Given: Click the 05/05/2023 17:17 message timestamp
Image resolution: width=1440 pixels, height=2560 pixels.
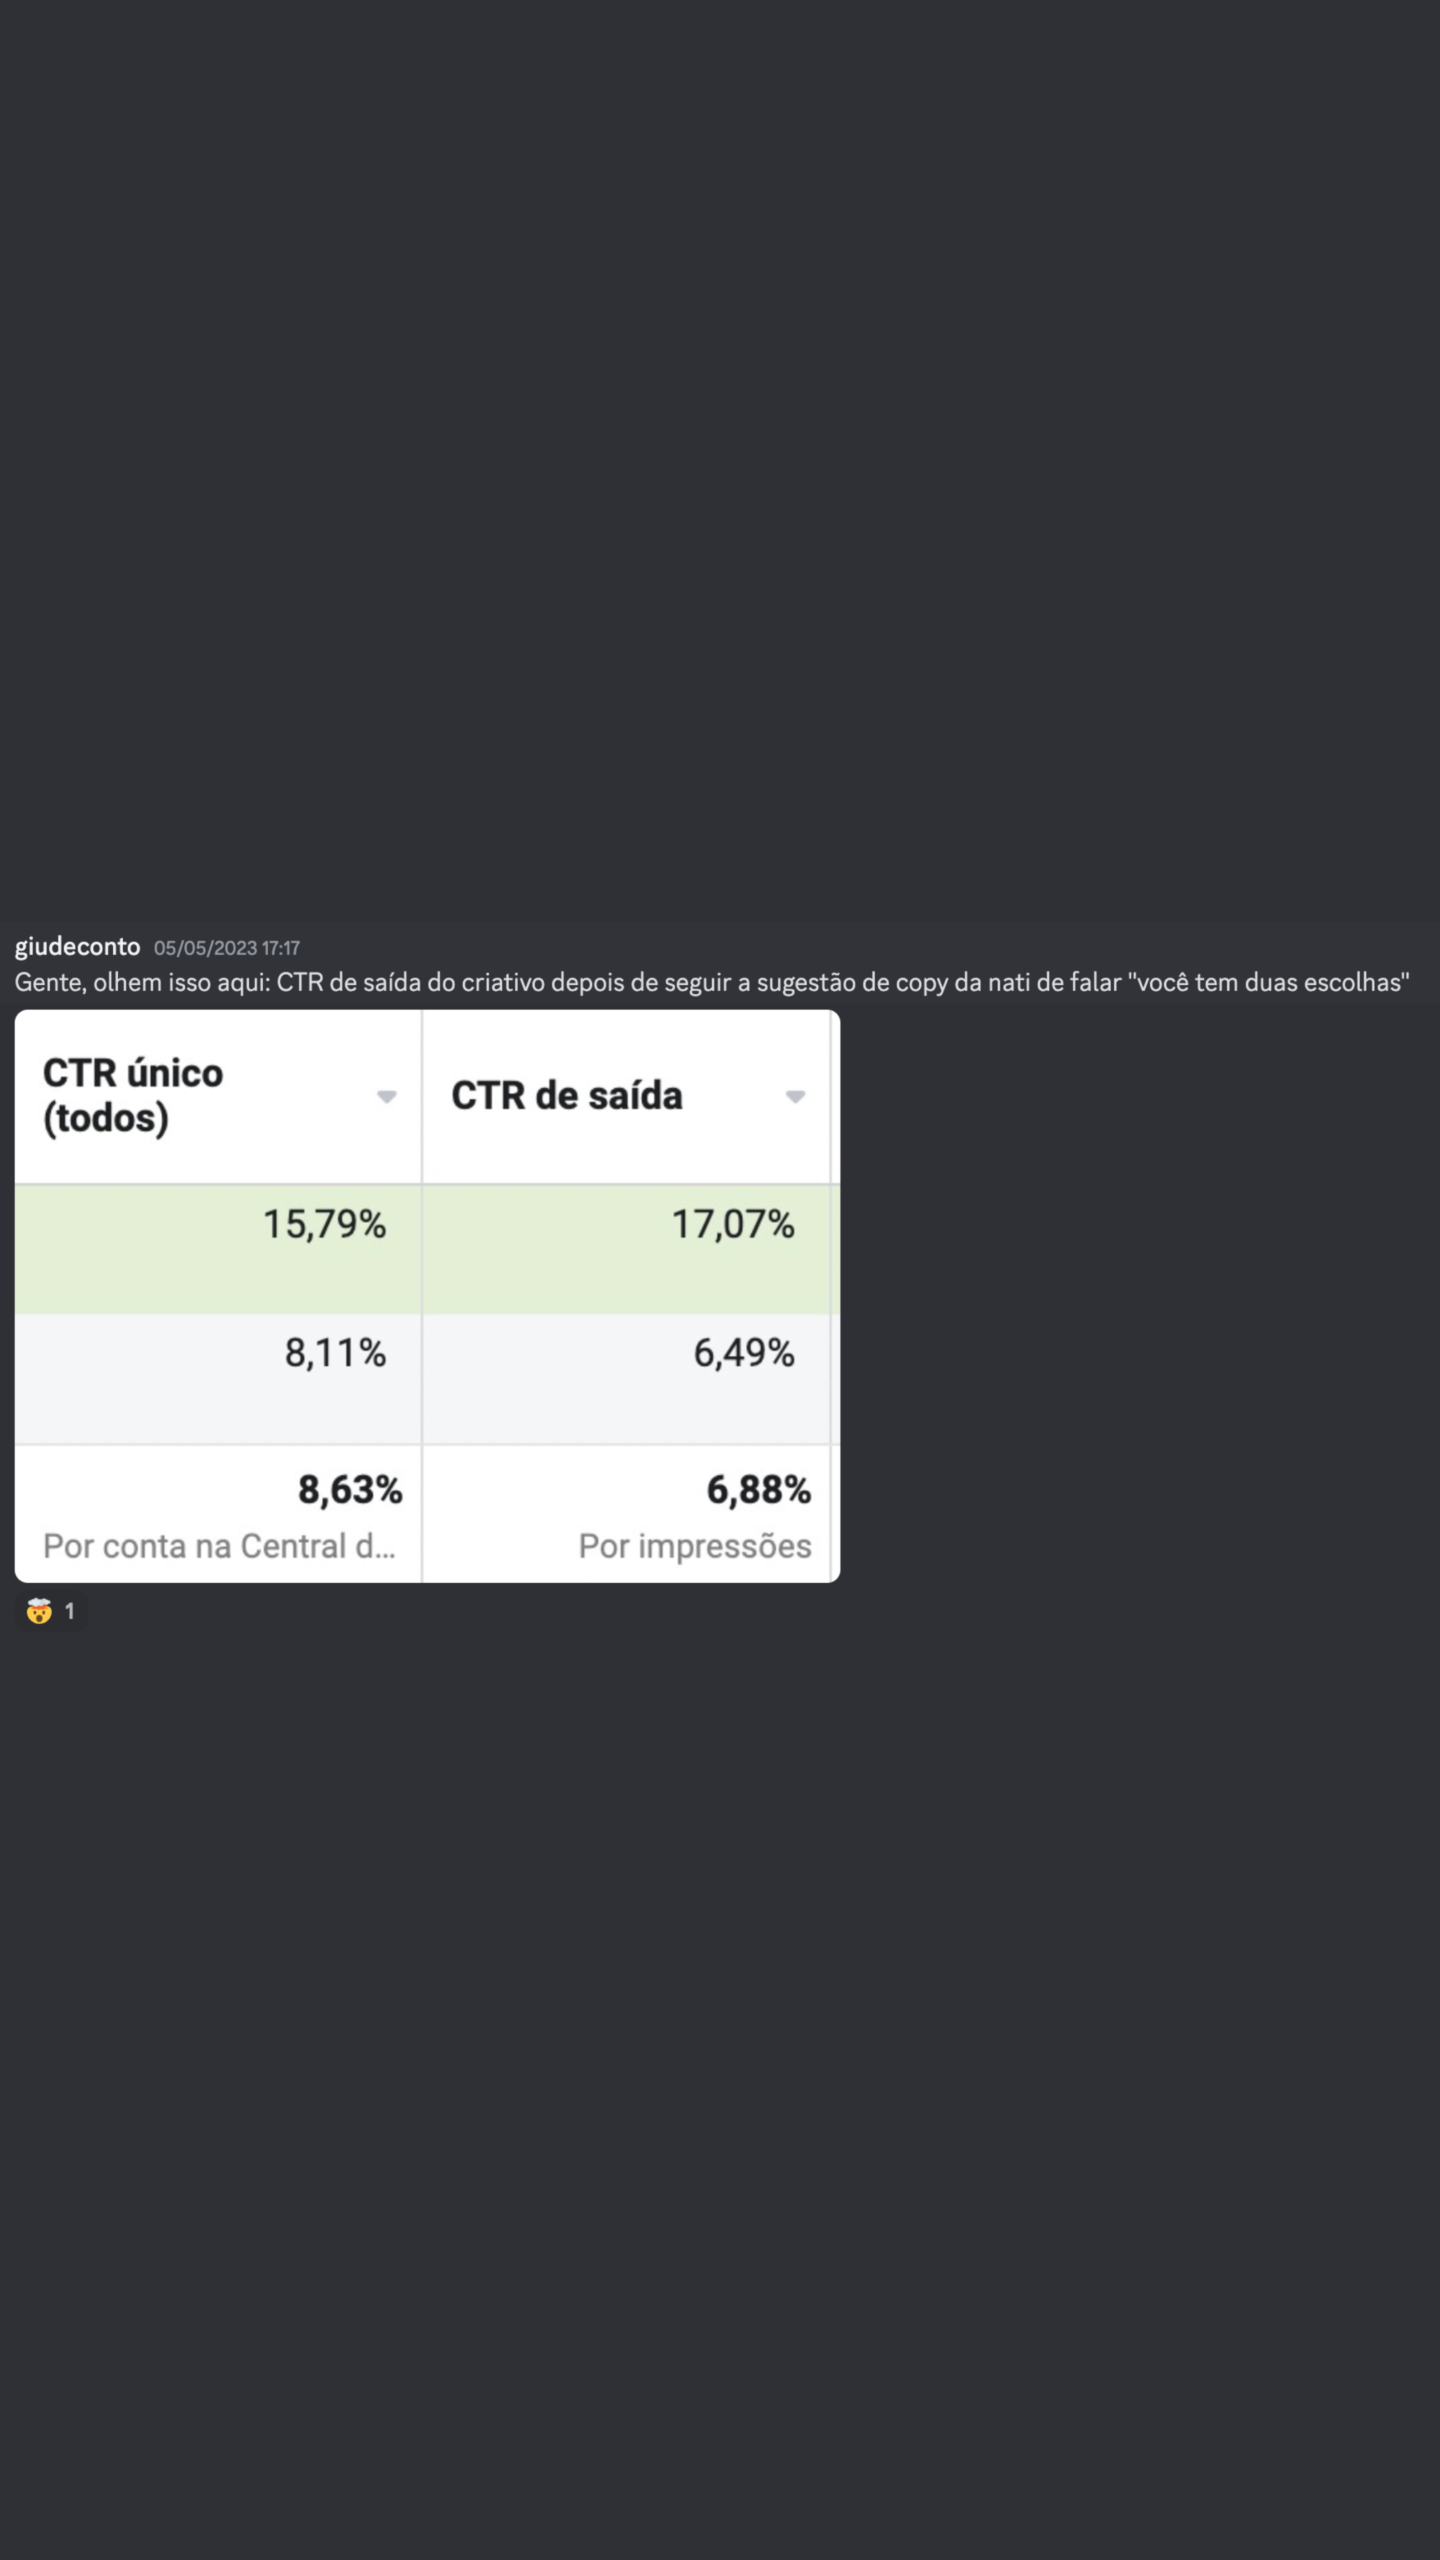Looking at the screenshot, I should coord(227,948).
